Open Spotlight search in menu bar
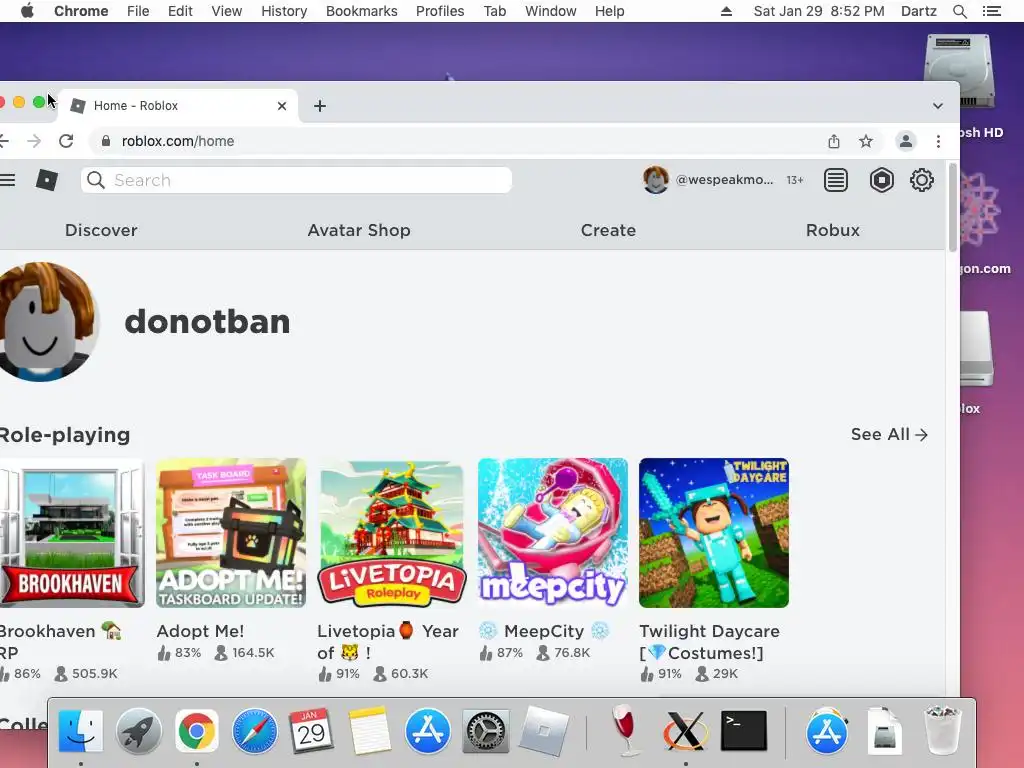 [x=959, y=11]
